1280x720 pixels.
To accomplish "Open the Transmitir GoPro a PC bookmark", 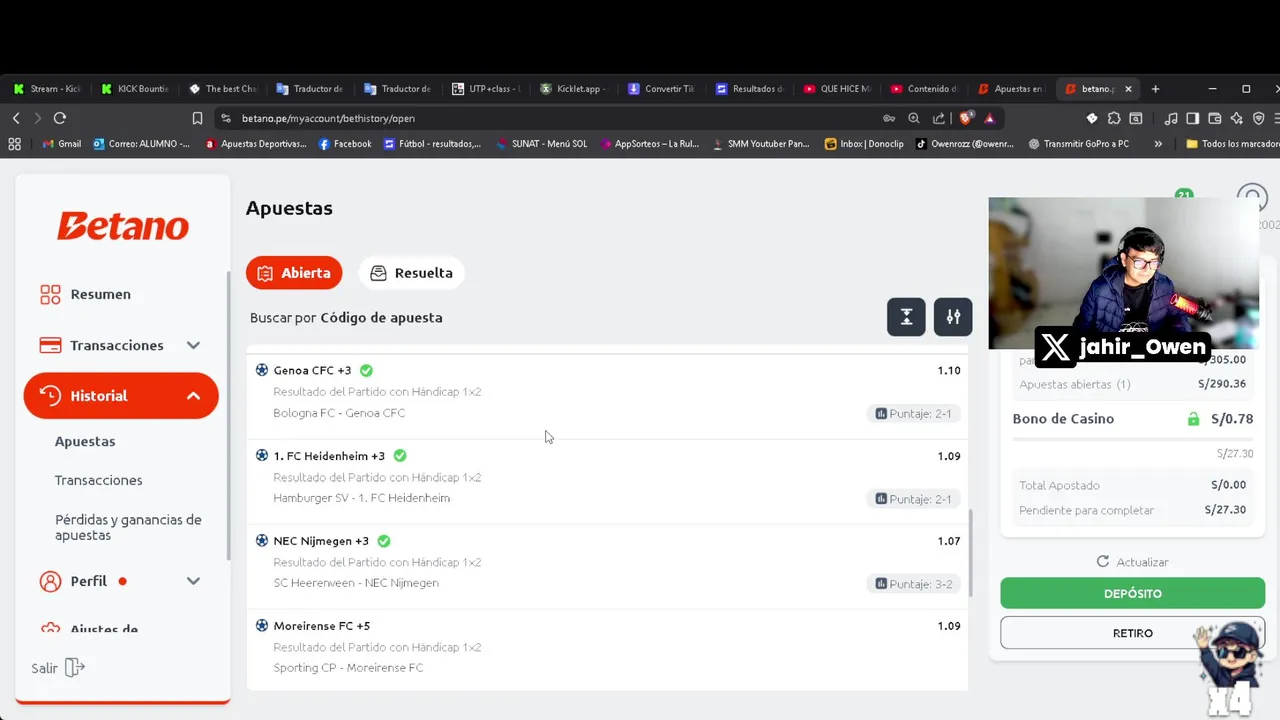I will pyautogui.click(x=1078, y=144).
